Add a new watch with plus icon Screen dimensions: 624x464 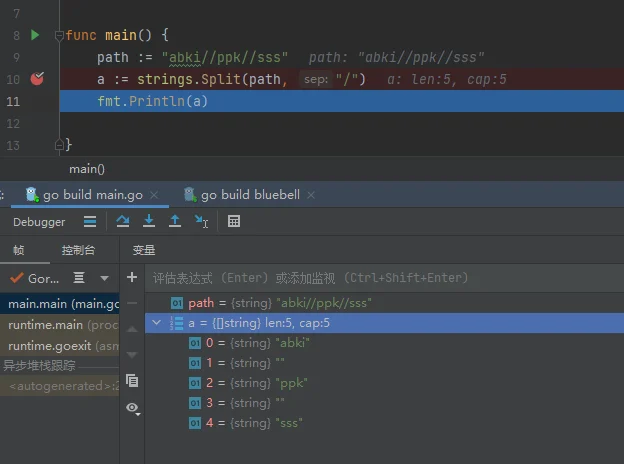(132, 277)
